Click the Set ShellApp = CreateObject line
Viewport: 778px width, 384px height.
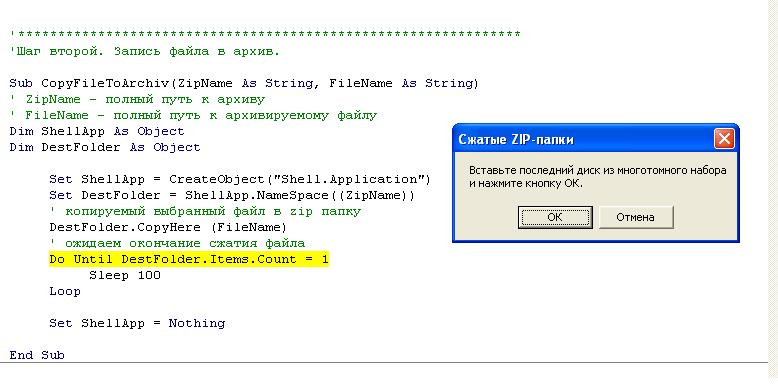coord(240,179)
